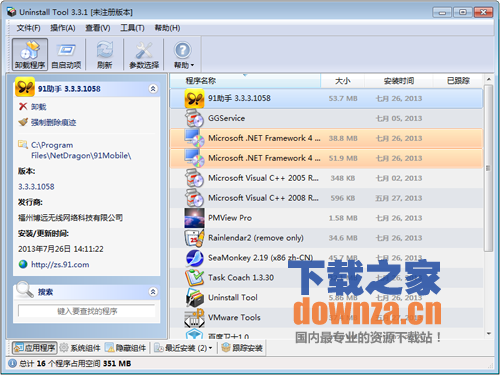Click 七月 05, 2013 install date
500x375 pixels.
[x=399, y=119]
